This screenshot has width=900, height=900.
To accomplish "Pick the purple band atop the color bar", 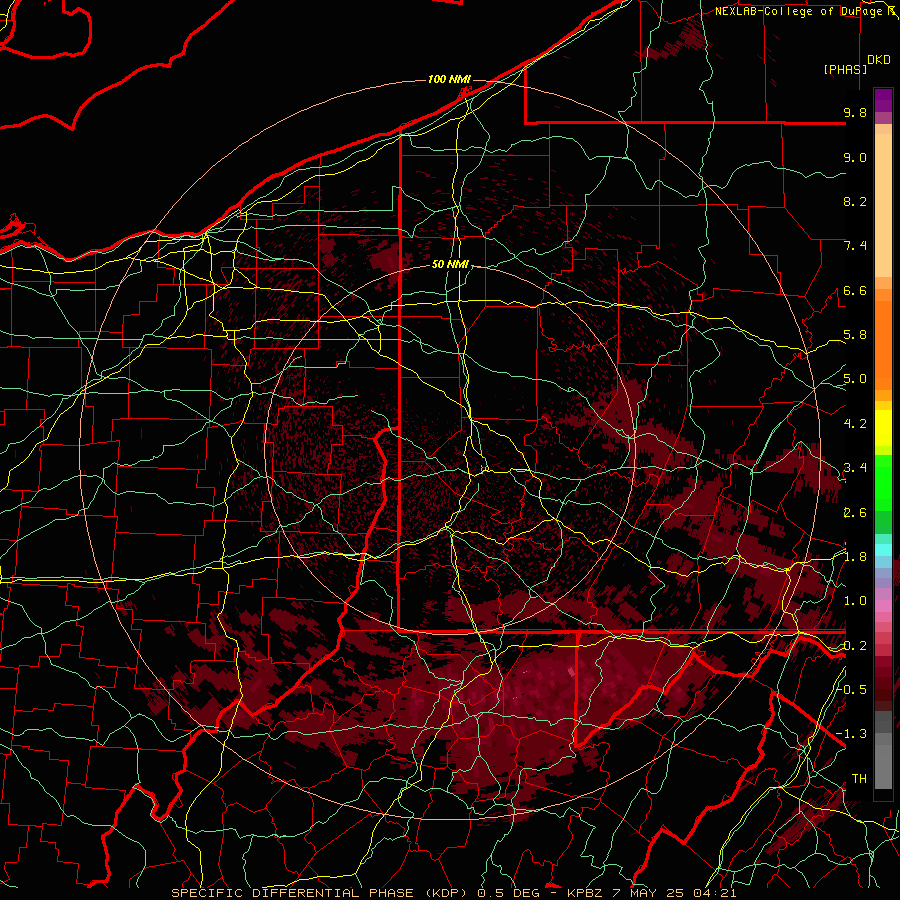I will [883, 100].
